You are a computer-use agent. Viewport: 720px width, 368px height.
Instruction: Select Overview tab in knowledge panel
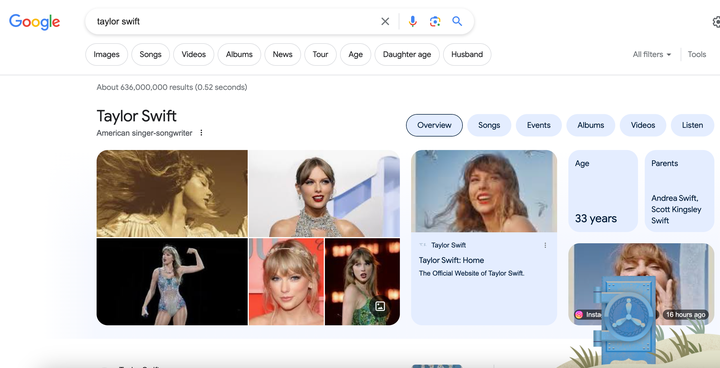434,125
